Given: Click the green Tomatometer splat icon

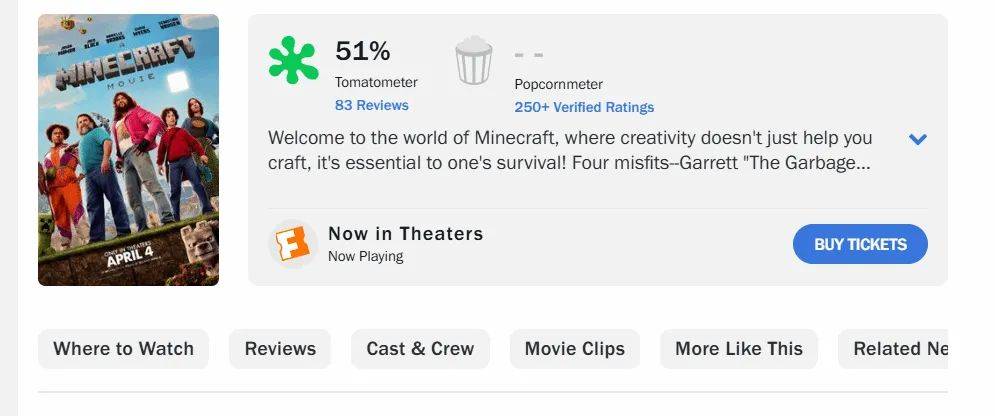Looking at the screenshot, I should point(293,60).
